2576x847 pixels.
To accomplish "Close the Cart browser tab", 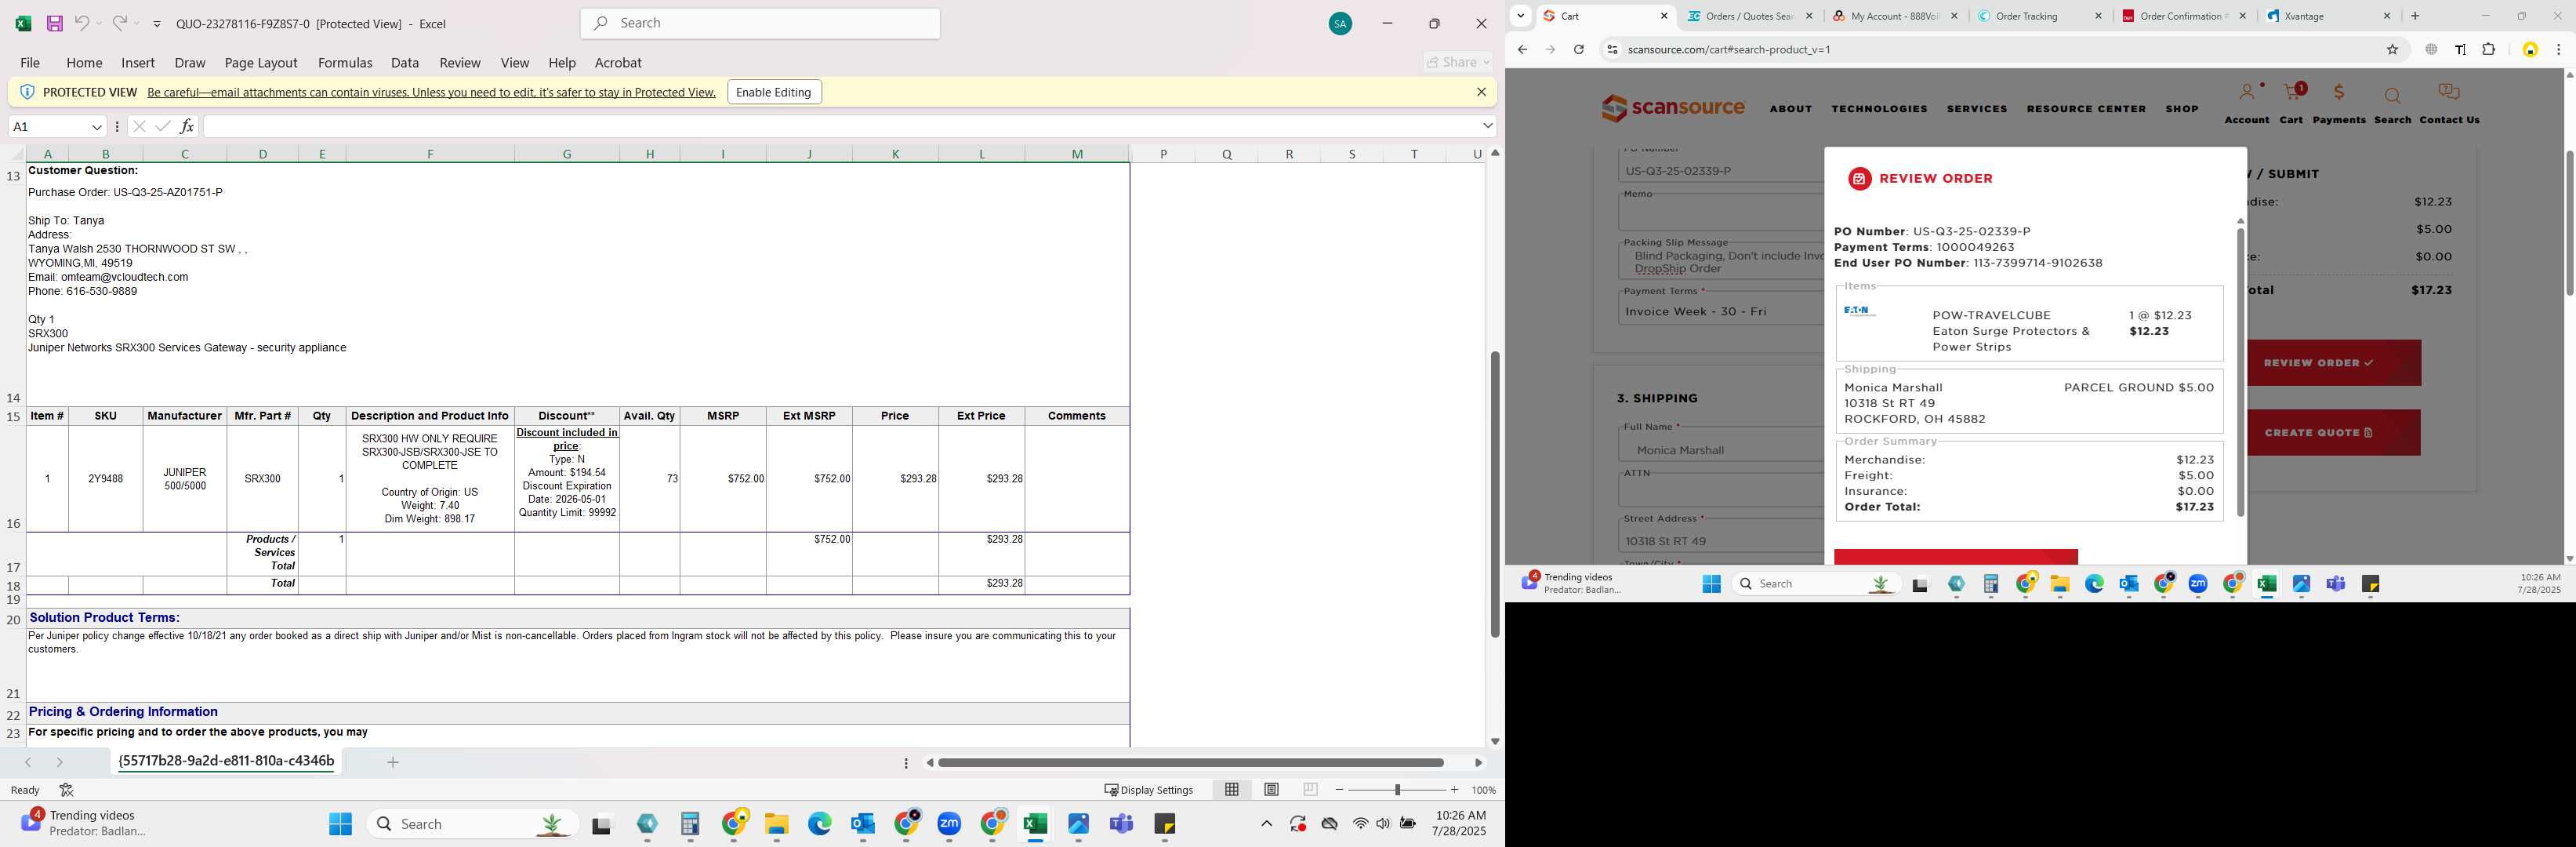I will coord(1664,16).
